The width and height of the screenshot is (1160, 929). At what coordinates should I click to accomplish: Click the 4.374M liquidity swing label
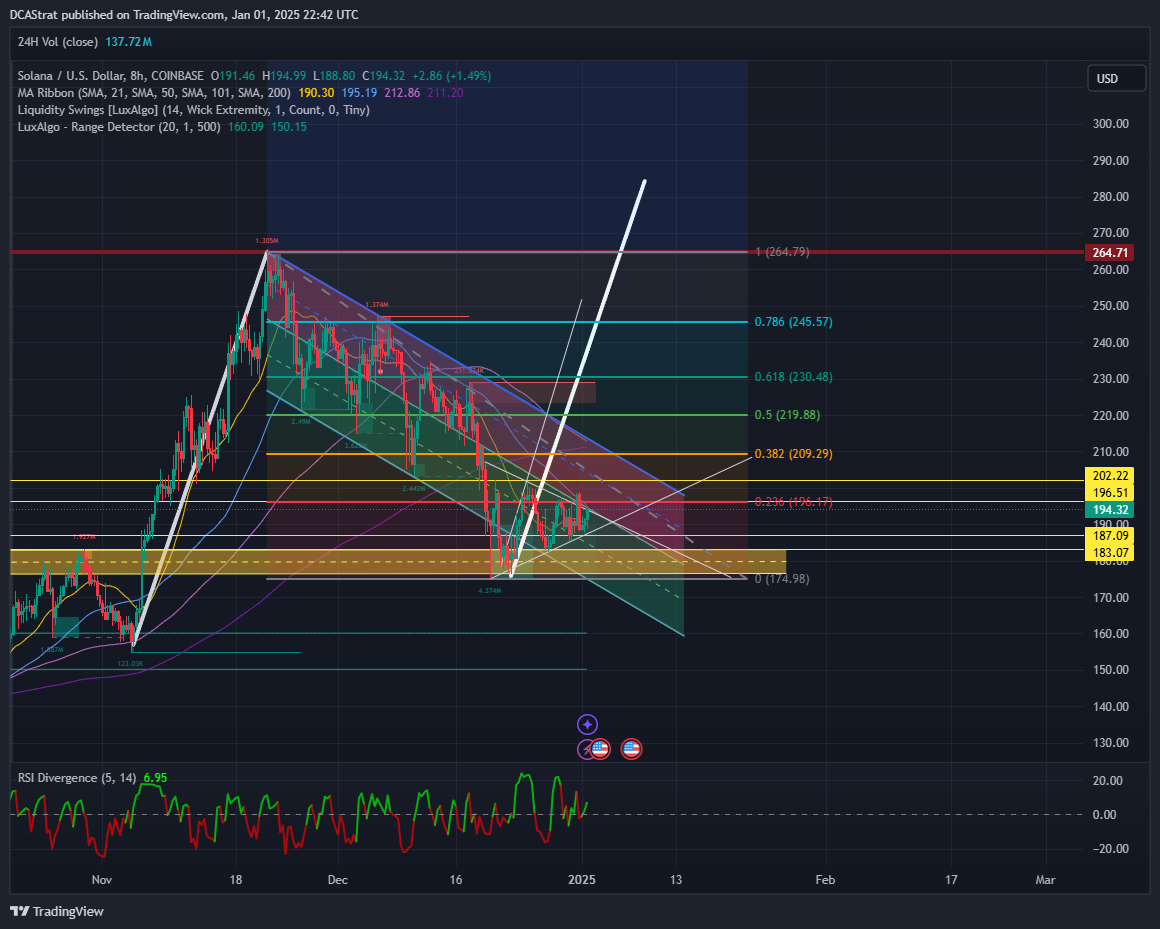pyautogui.click(x=490, y=591)
